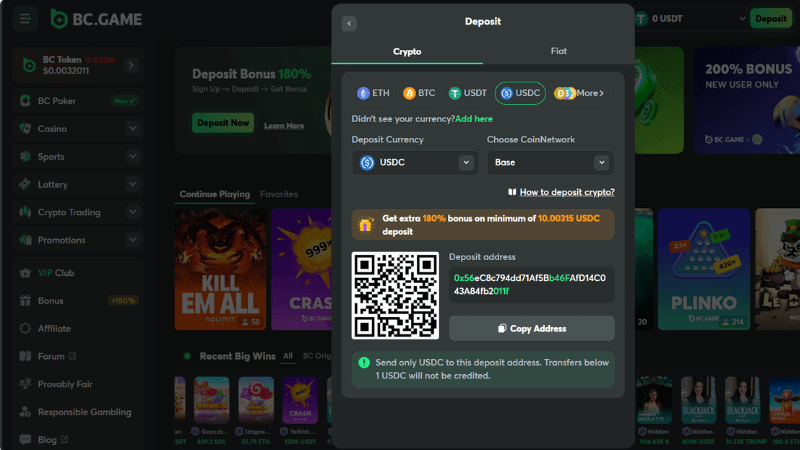Select the Favorites tab
800x450 pixels.
[279, 194]
